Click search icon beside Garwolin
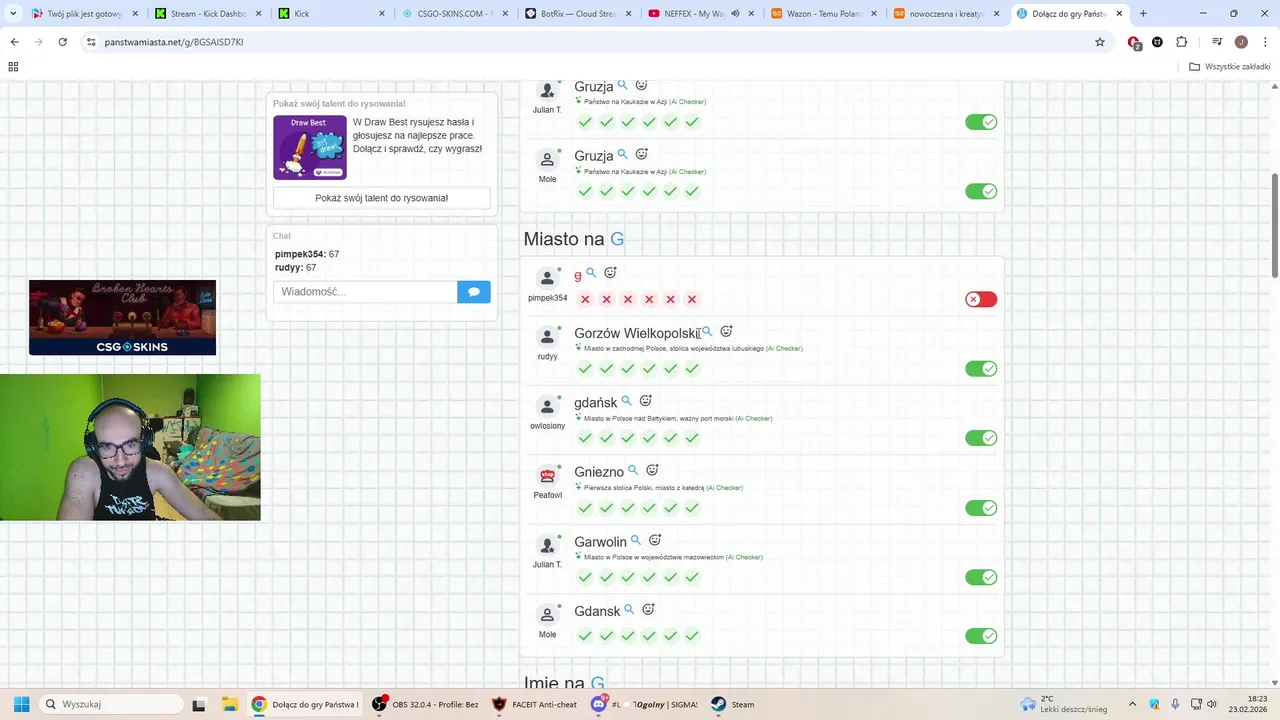Screen dimensions: 1280x720 635,540
